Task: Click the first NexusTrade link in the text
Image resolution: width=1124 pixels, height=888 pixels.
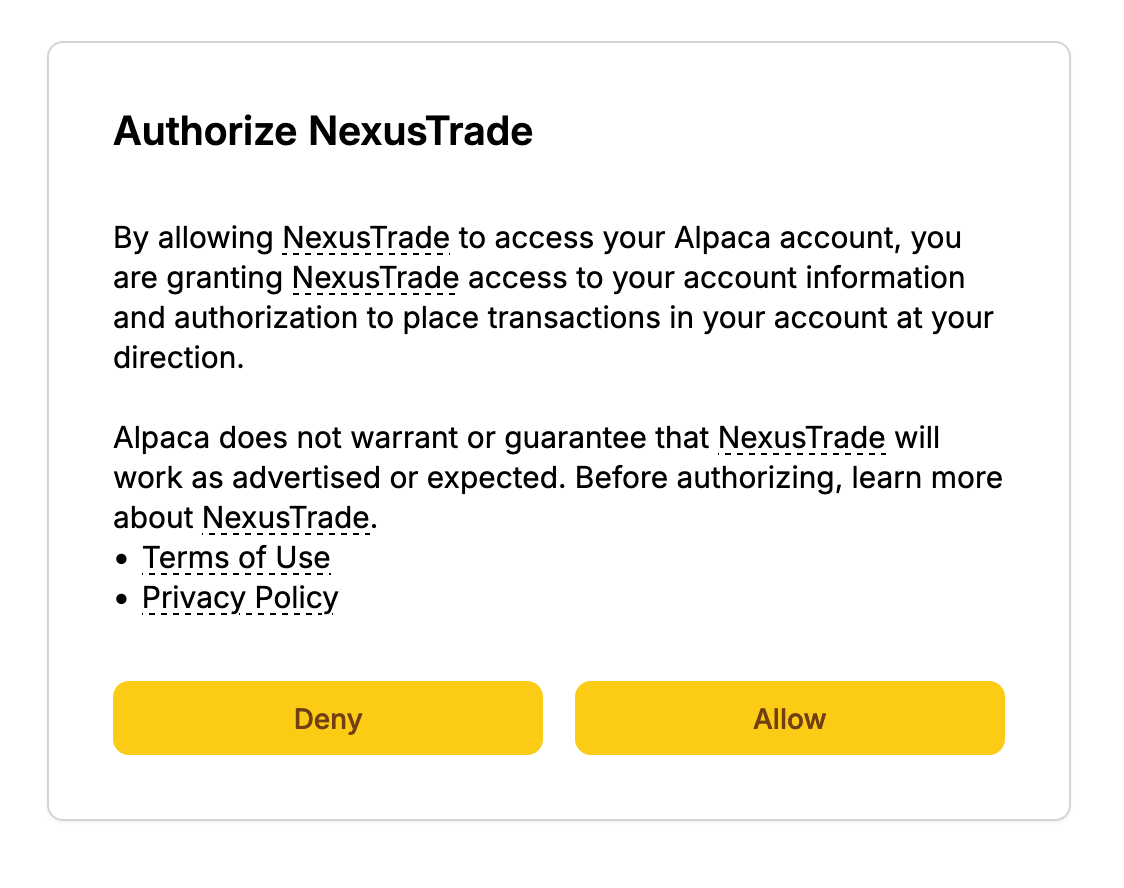Action: click(x=366, y=238)
